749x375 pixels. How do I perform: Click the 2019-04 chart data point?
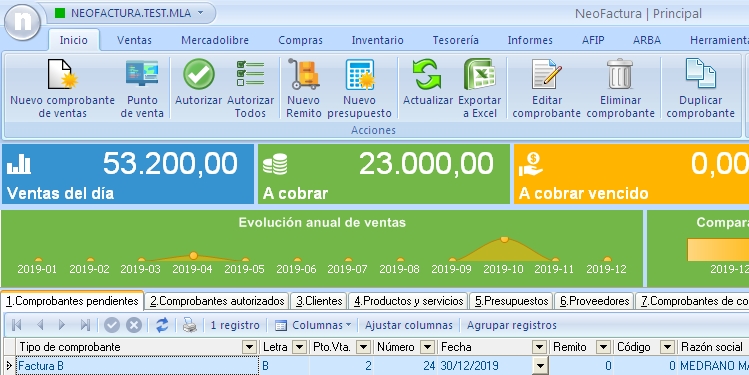point(193,256)
